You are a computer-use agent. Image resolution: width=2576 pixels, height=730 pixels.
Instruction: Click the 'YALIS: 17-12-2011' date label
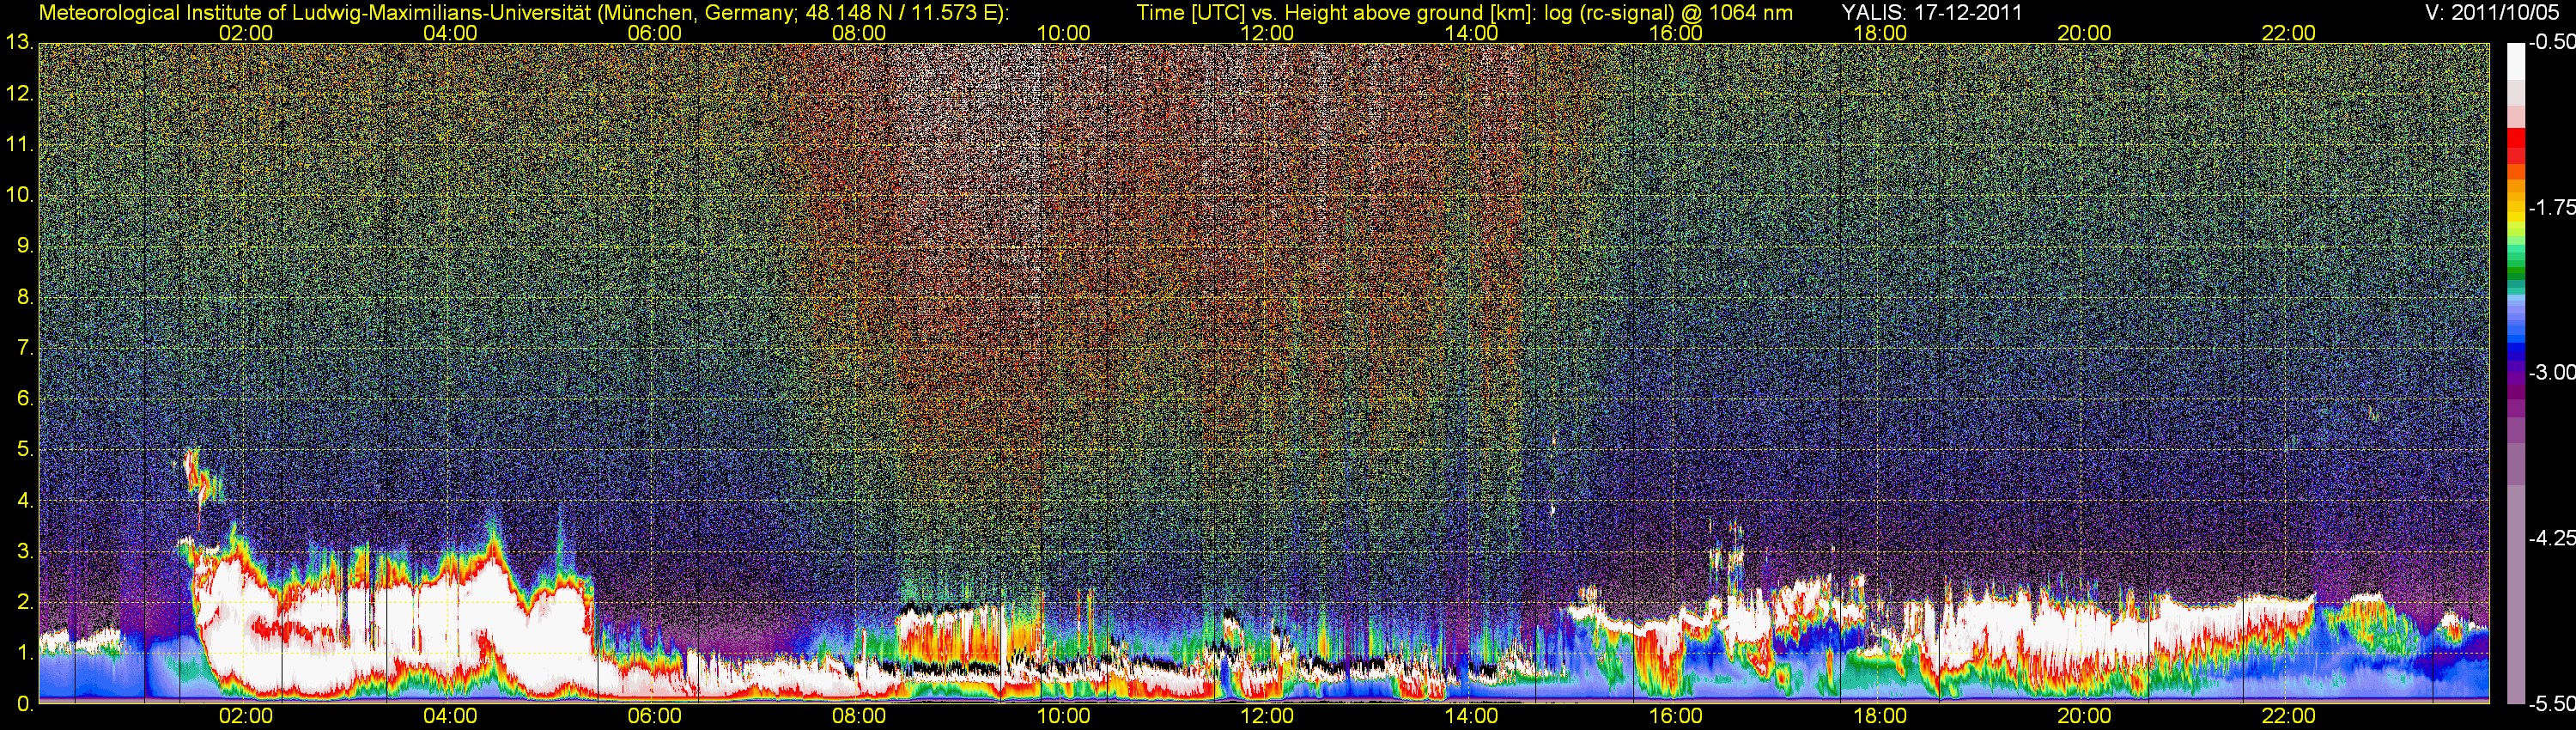1931,12
